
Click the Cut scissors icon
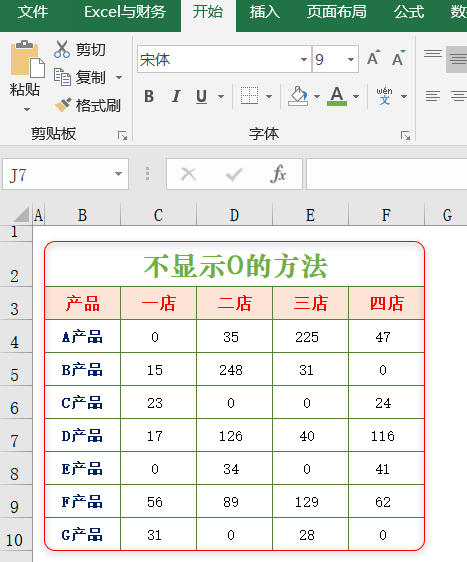click(x=62, y=49)
